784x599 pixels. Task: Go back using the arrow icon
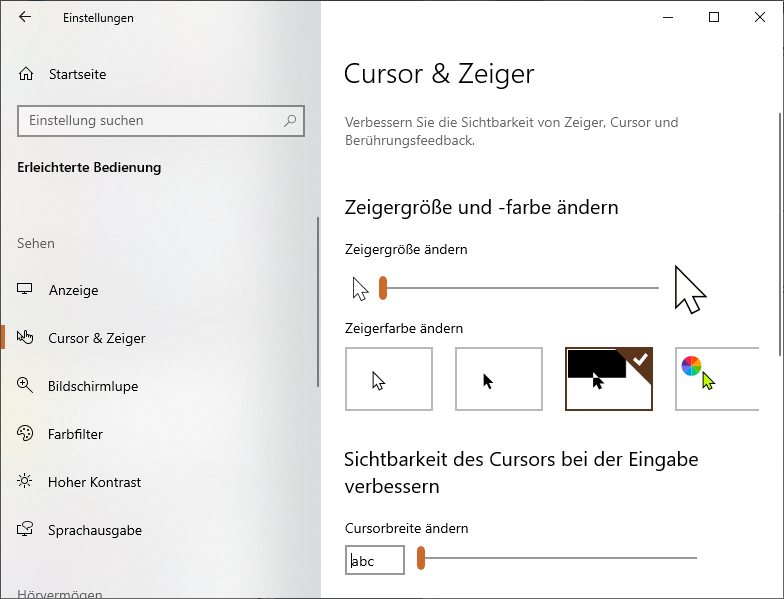coord(24,17)
